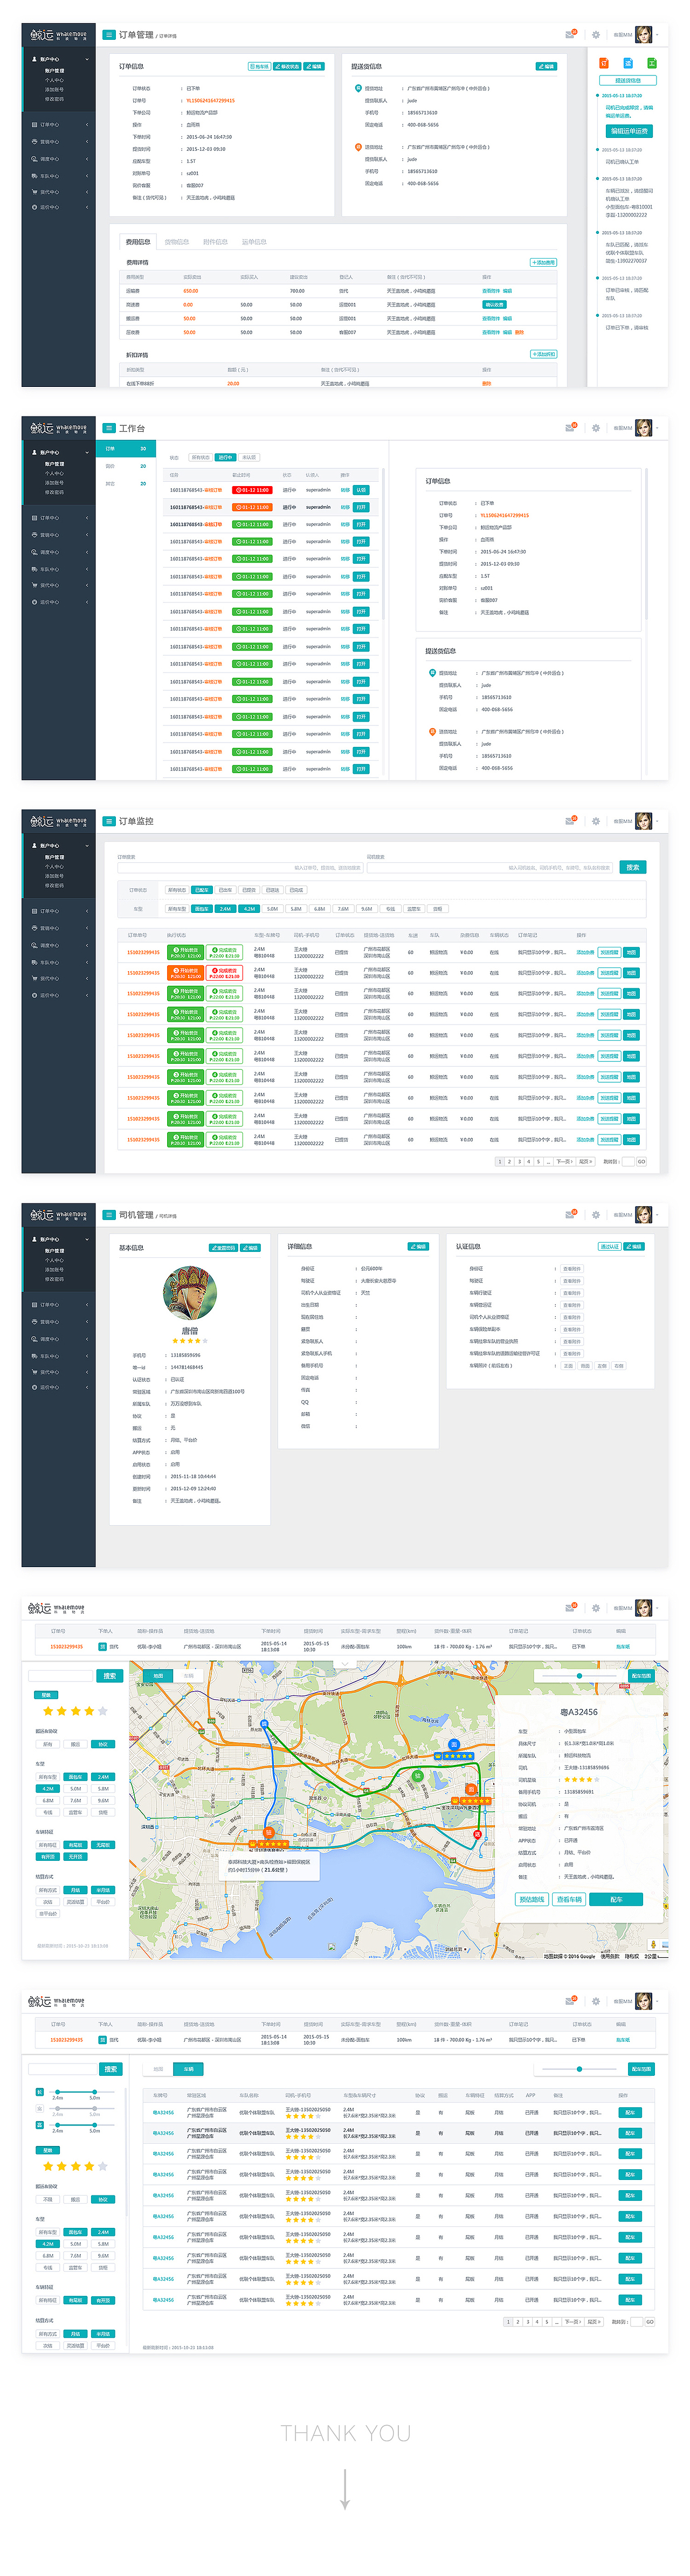Click the orange document icon in order timeline panel
This screenshot has height=2576, width=690.
click(604, 62)
